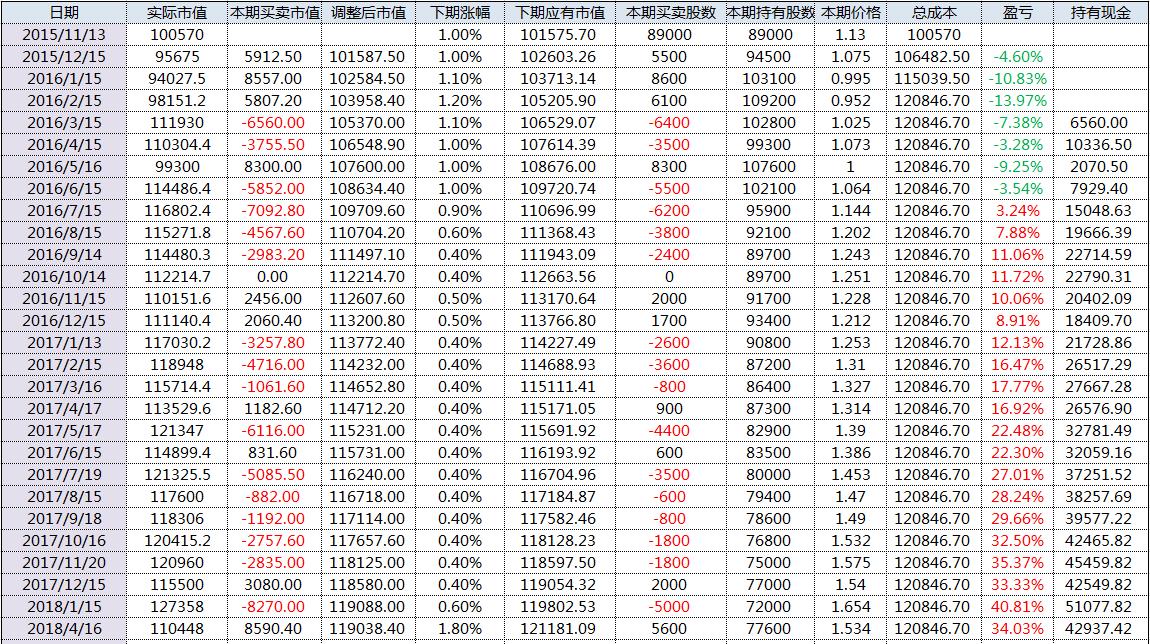Image resolution: width=1150 pixels, height=644 pixels.
Task: Click the 实际市值 header cell
Action: pos(177,12)
